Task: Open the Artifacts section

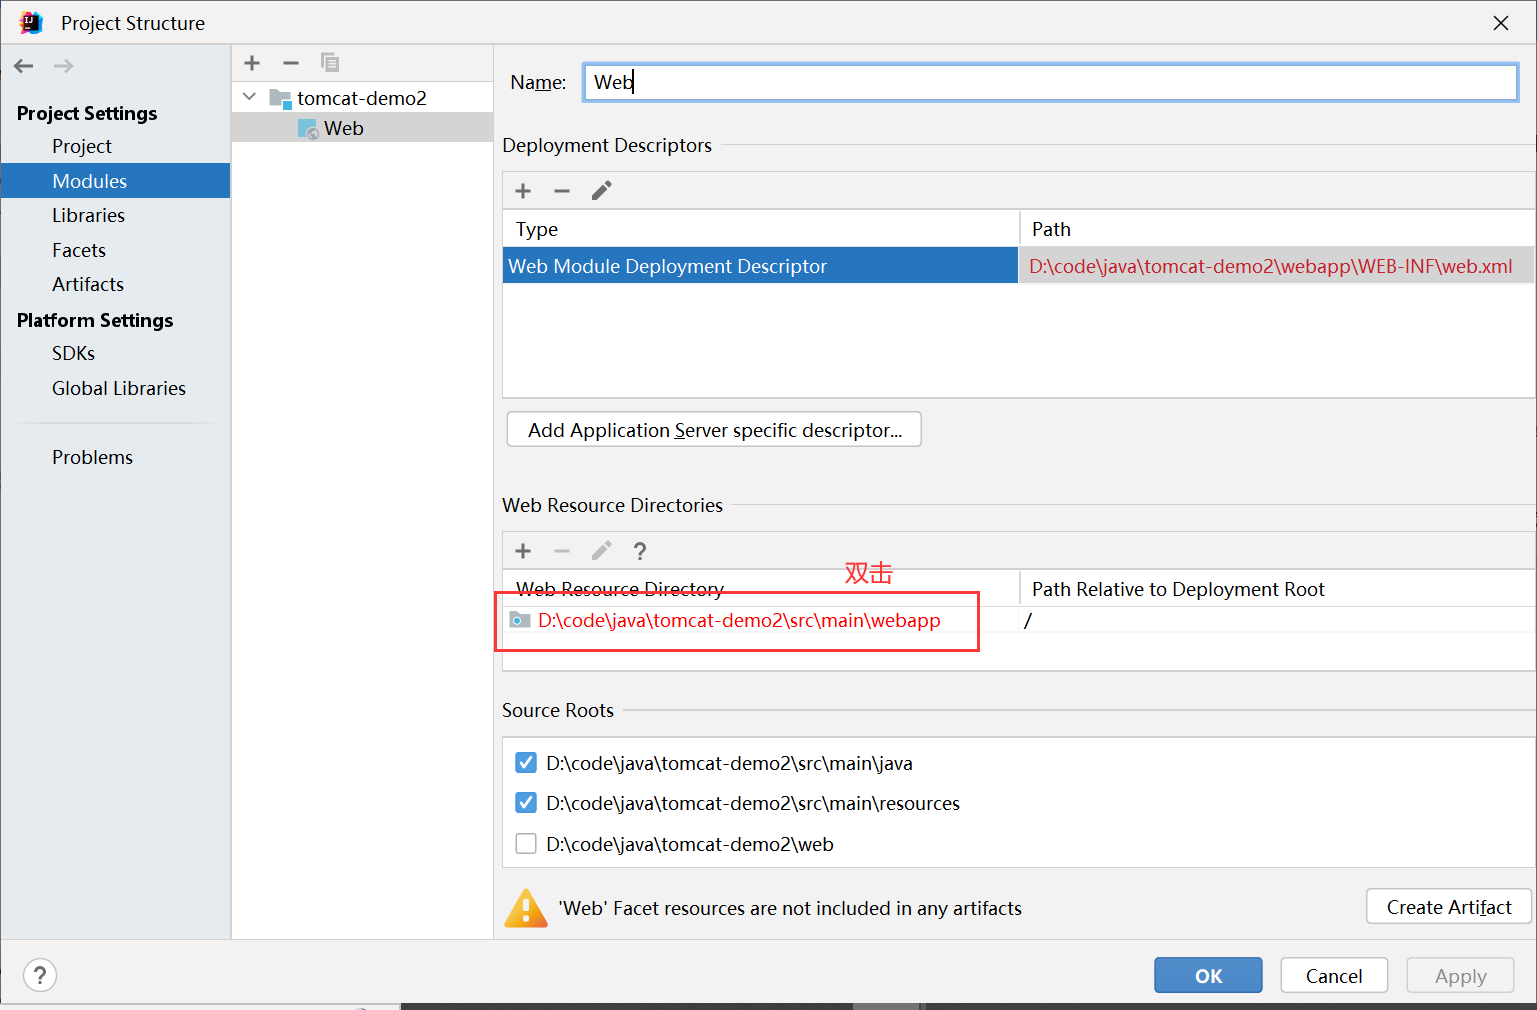Action: pos(88,284)
